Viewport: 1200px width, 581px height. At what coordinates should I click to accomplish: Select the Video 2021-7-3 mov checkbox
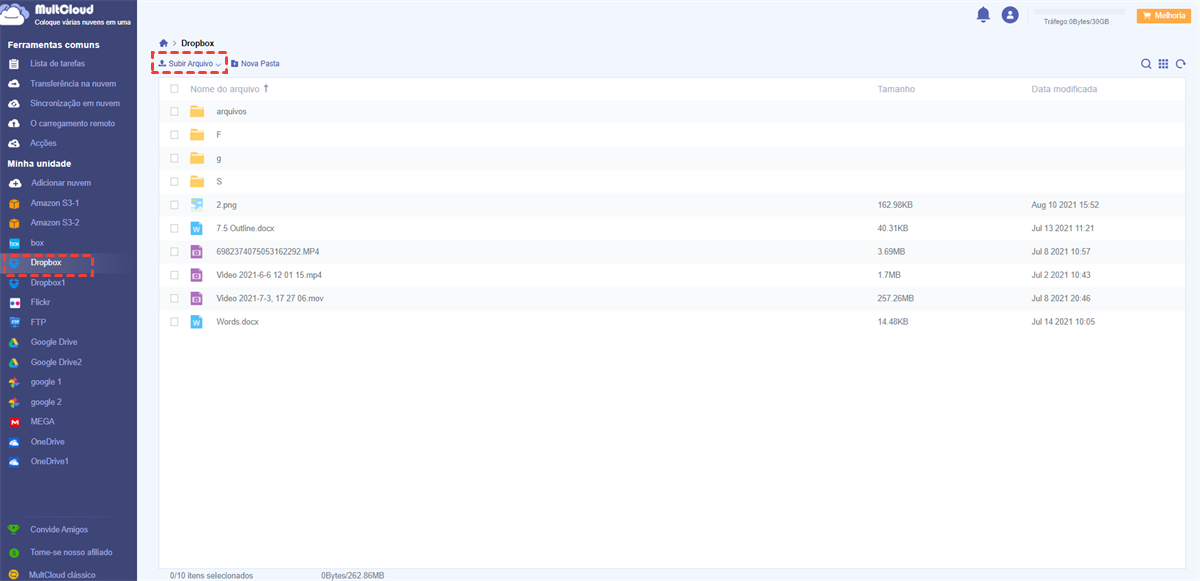pyautogui.click(x=174, y=298)
